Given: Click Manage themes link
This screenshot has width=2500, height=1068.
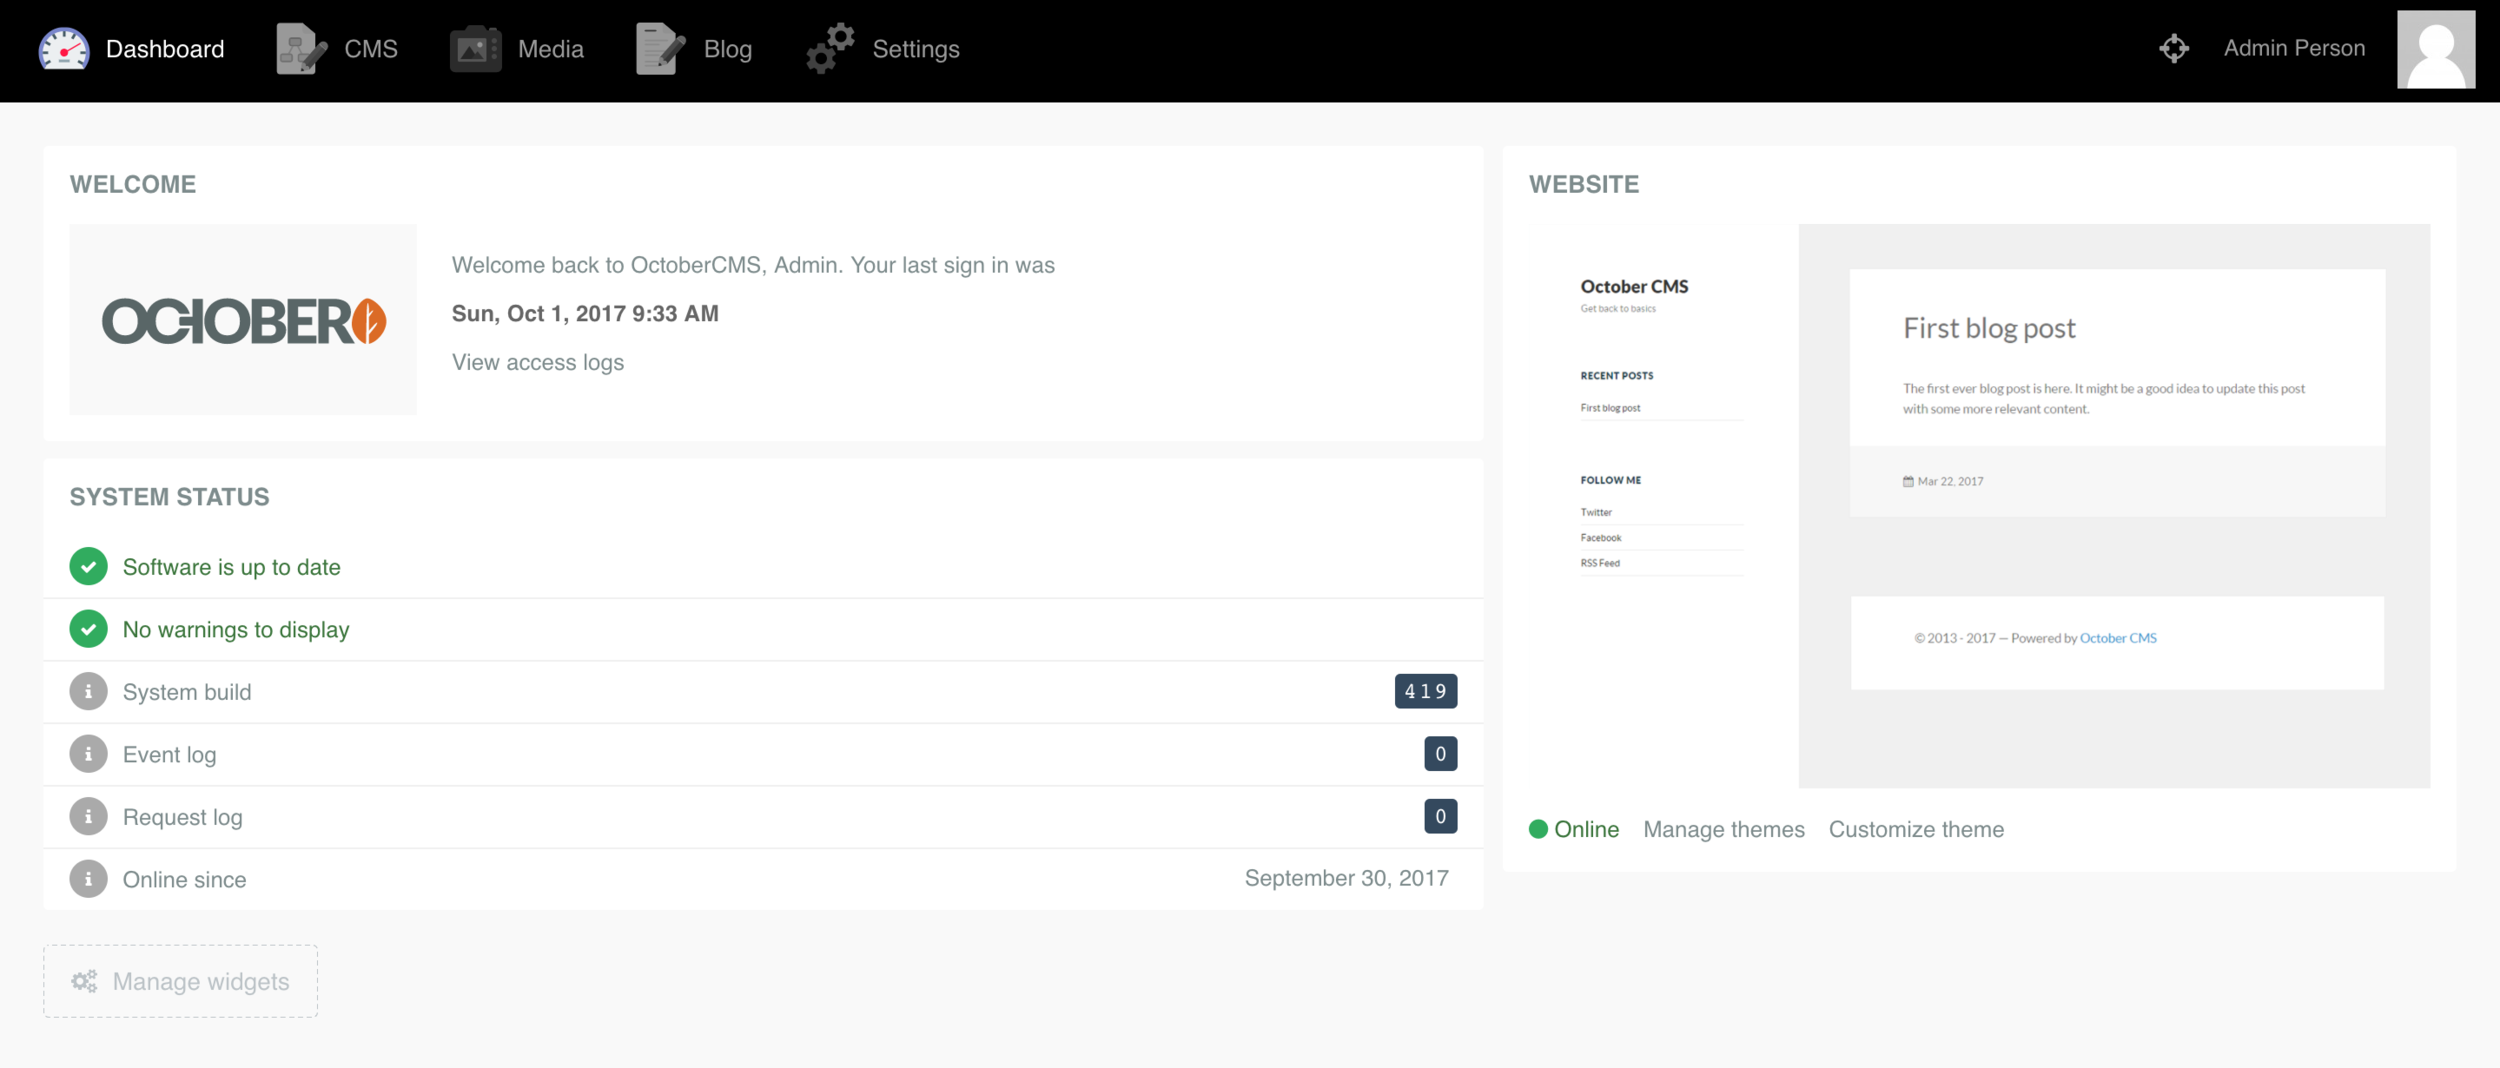Looking at the screenshot, I should tap(1724, 829).
